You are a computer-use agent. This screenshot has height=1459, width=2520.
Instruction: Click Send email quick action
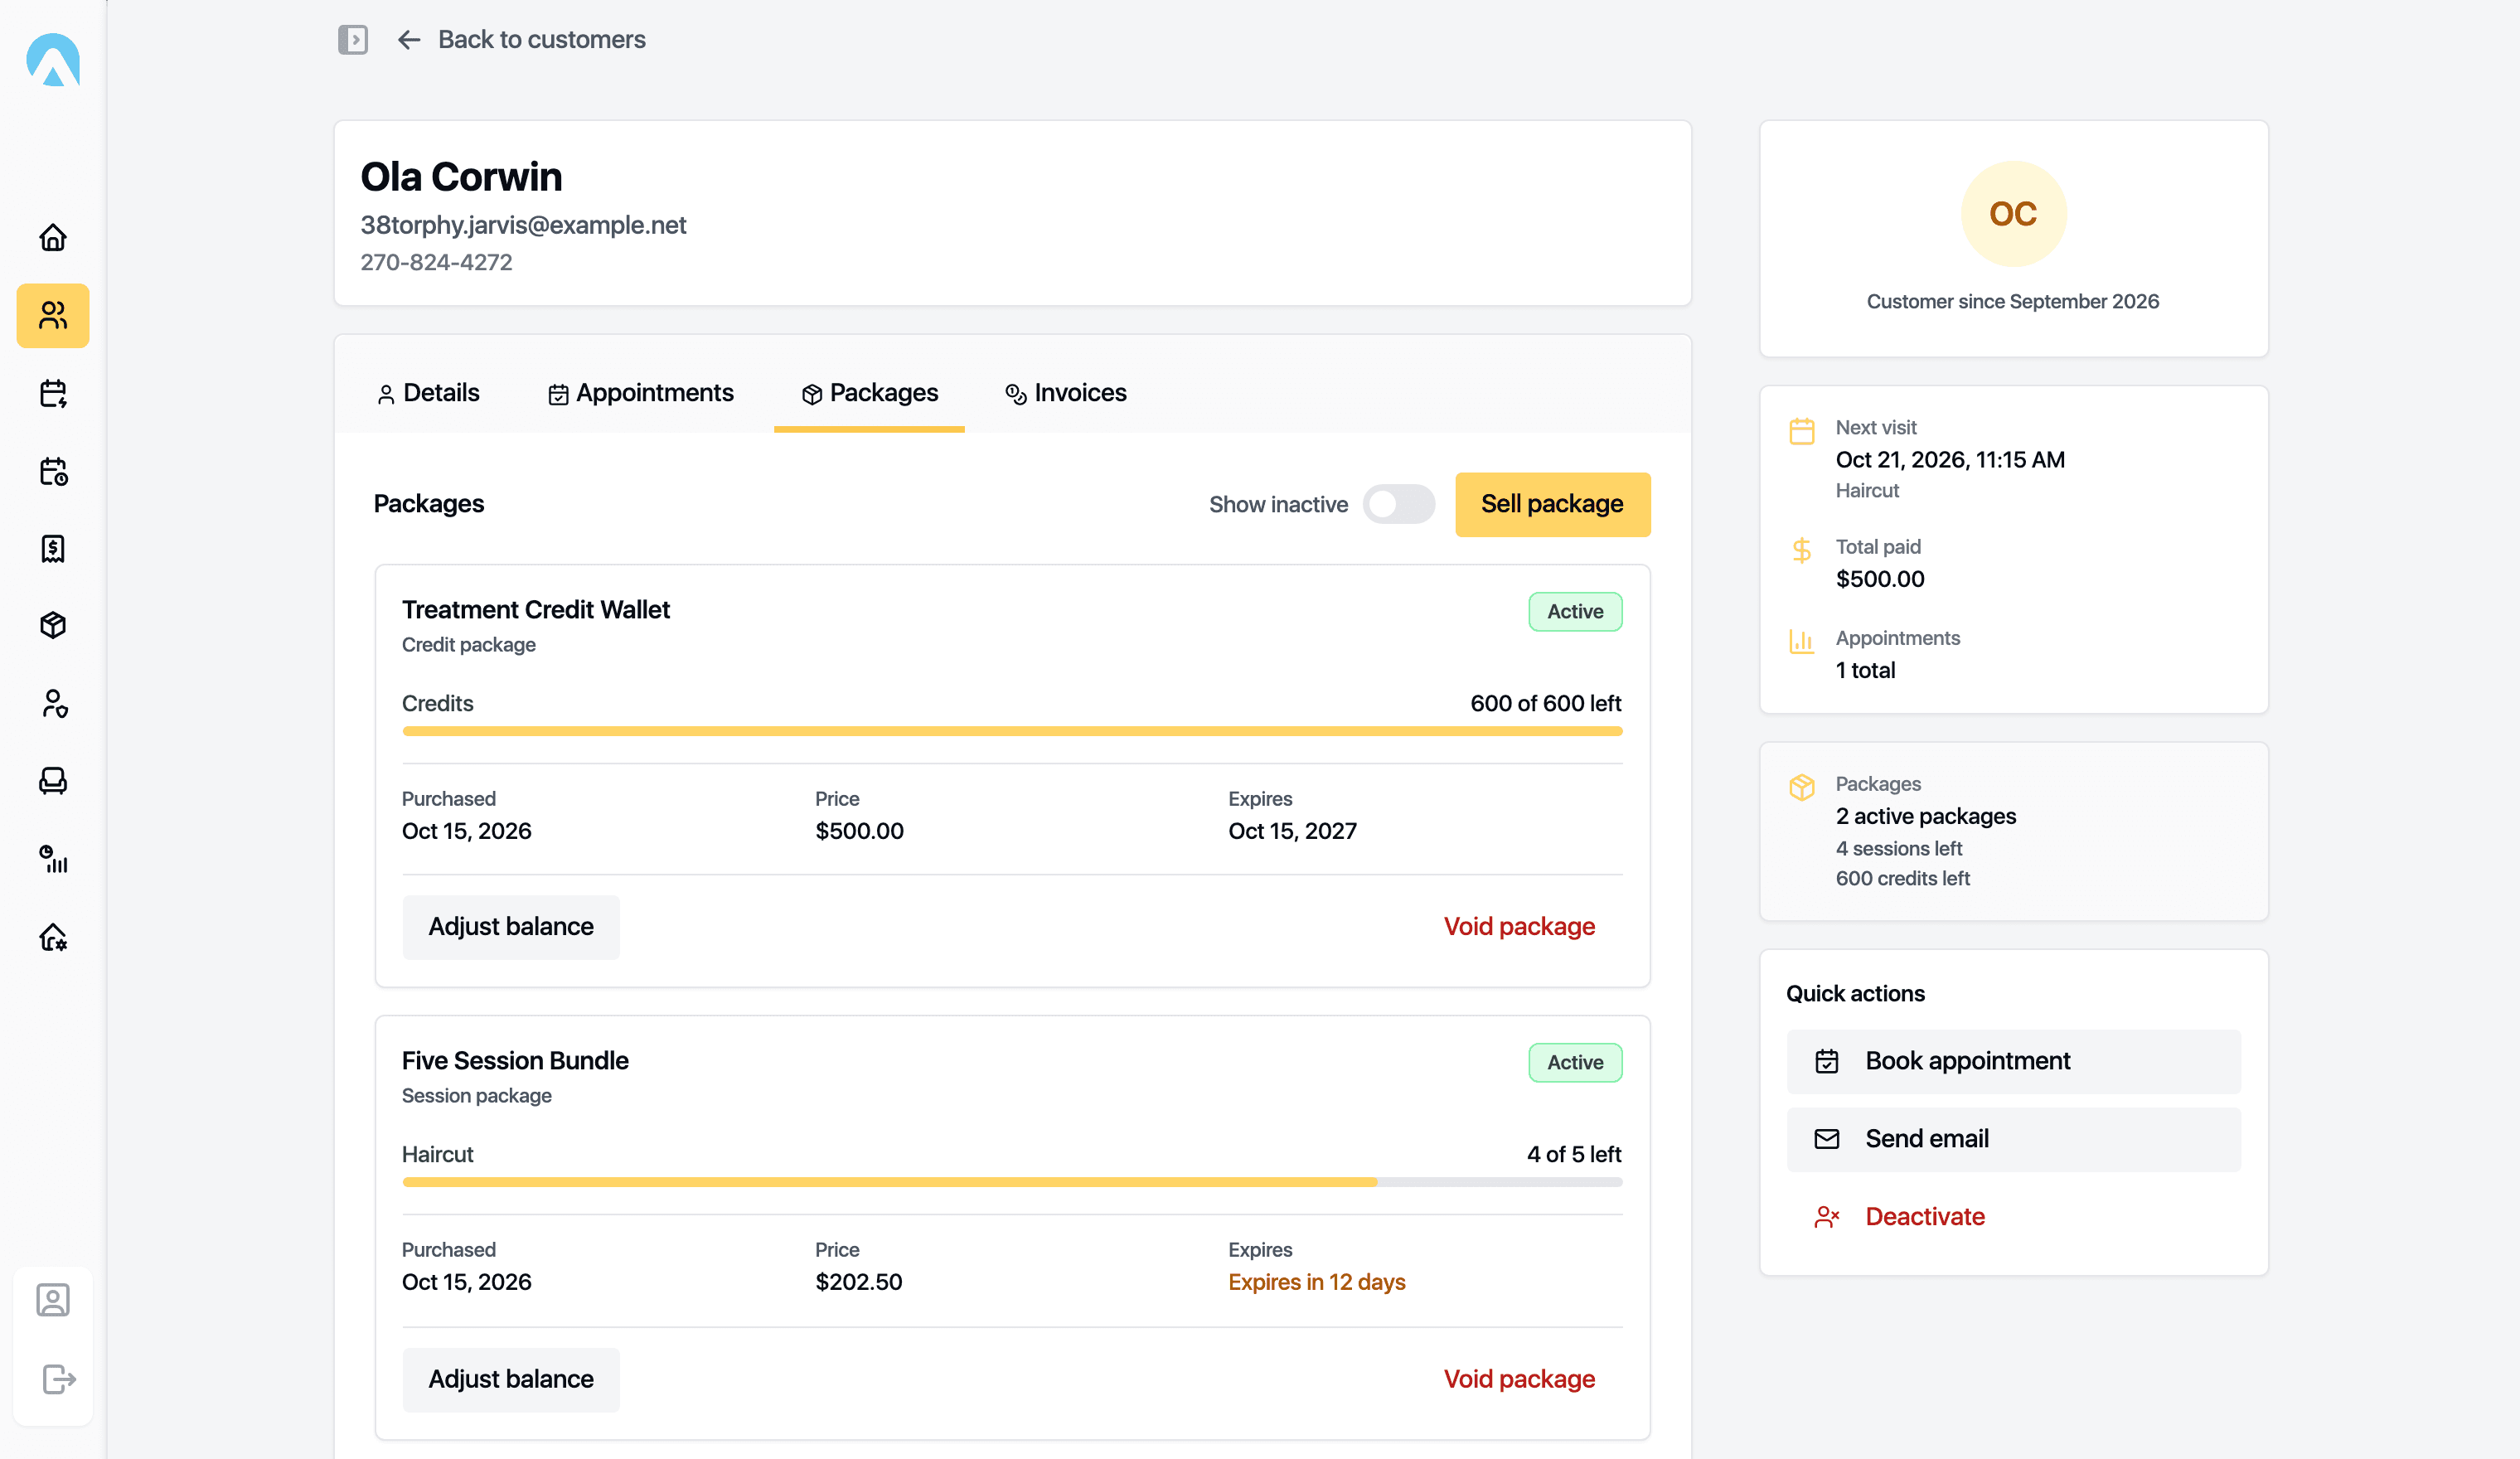(2013, 1139)
